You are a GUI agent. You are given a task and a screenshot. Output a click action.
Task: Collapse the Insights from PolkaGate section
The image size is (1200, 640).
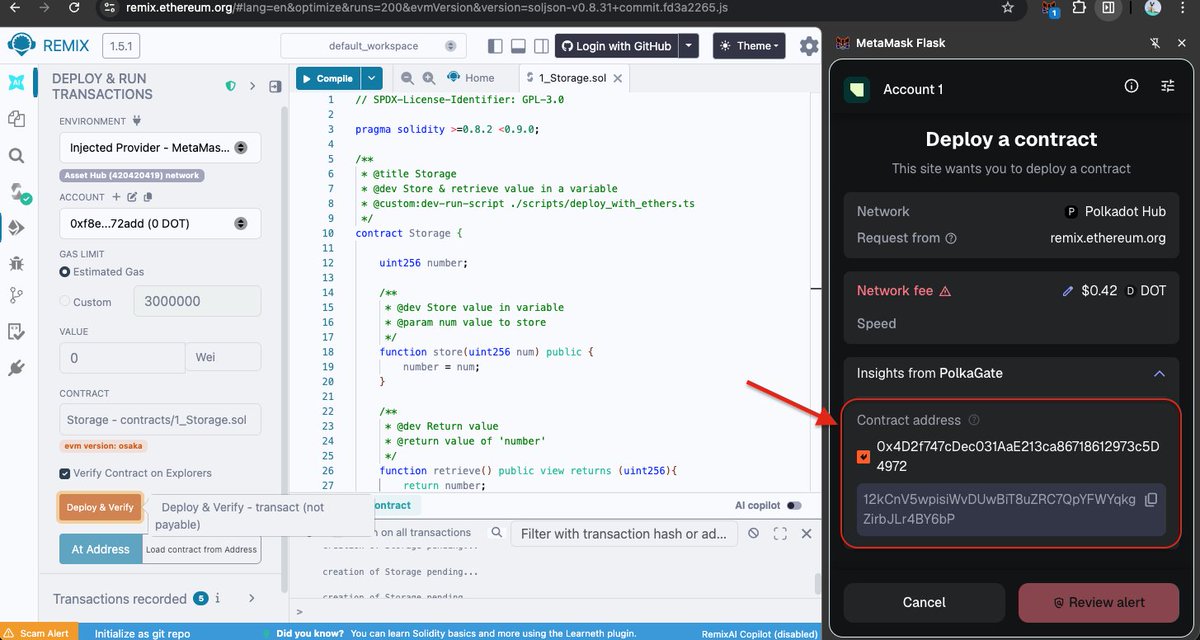(x=1159, y=373)
